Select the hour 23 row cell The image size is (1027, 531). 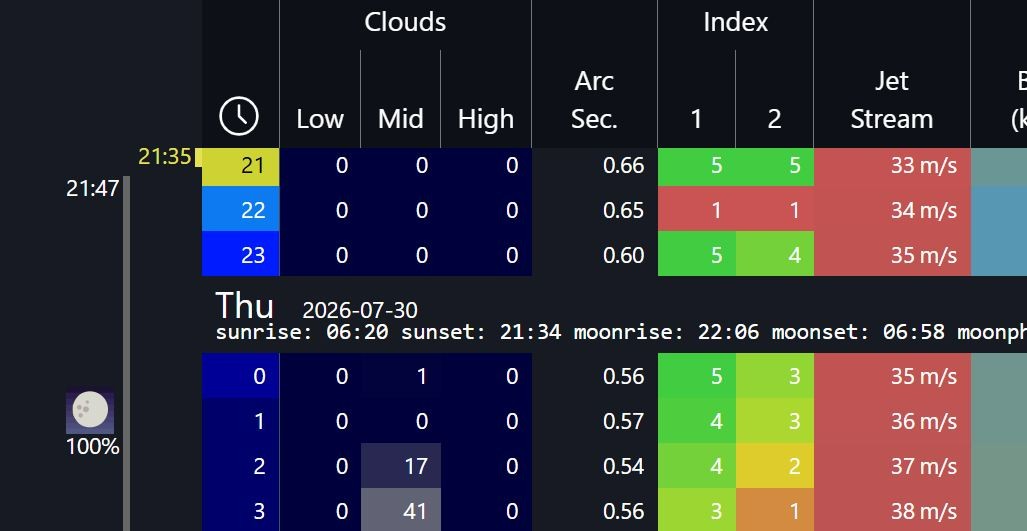[x=240, y=254]
